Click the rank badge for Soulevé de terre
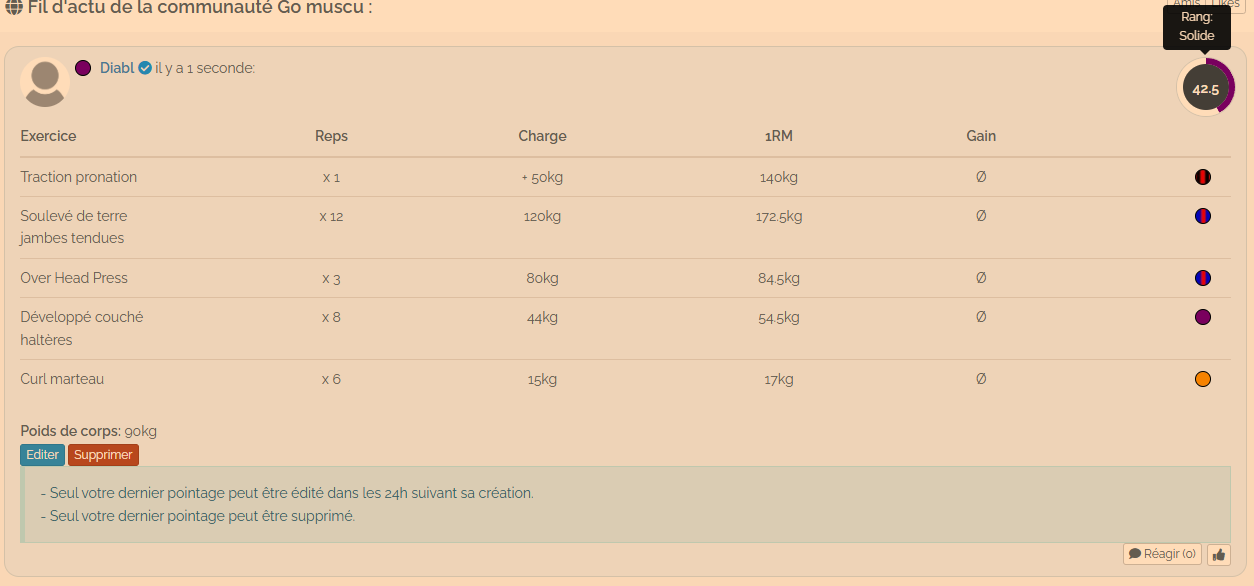1254x586 pixels. pyautogui.click(x=1203, y=216)
